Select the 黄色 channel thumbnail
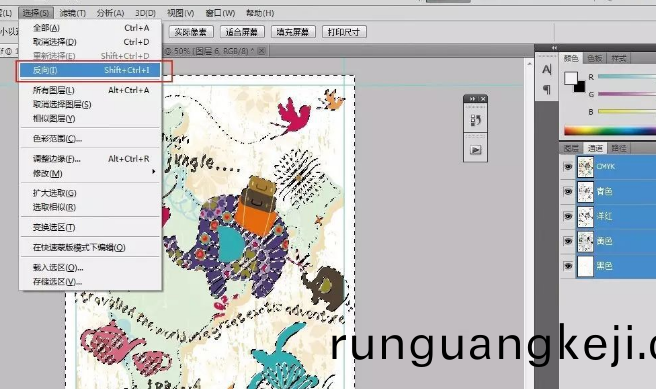 585,241
